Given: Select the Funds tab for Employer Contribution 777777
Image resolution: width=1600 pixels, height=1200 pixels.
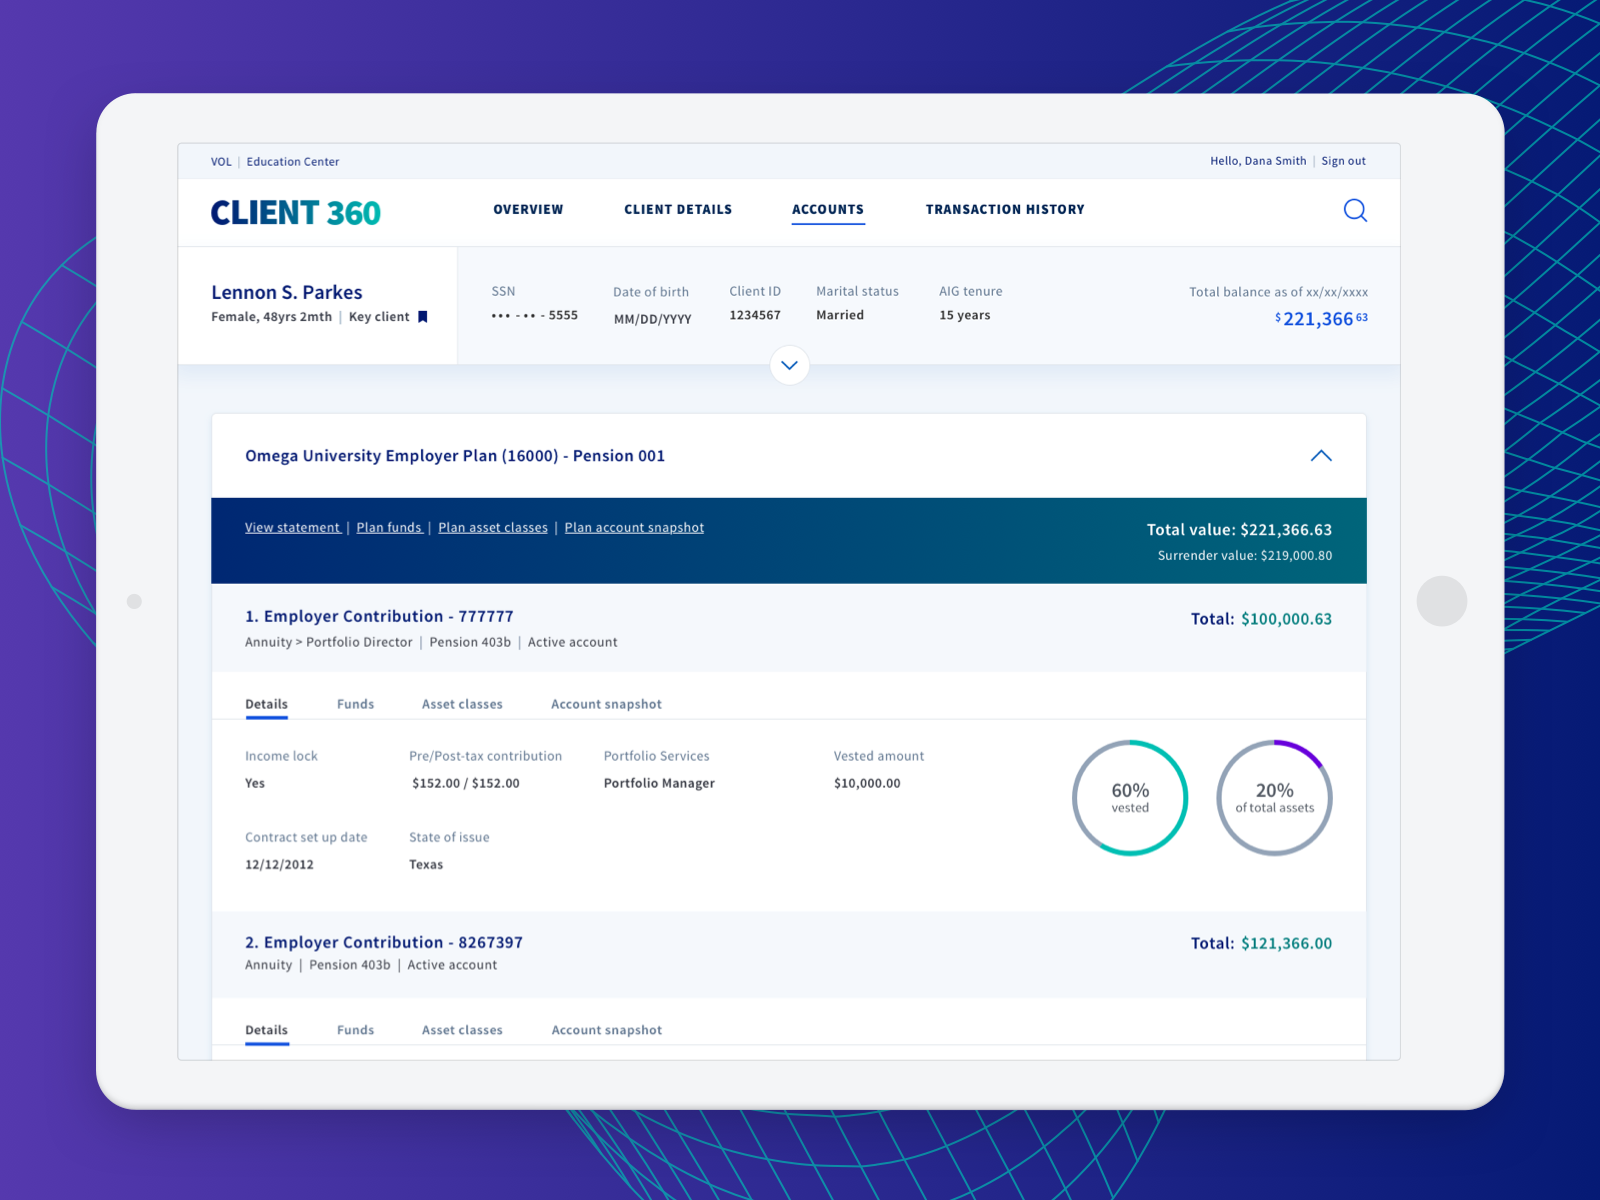Looking at the screenshot, I should click(x=355, y=703).
